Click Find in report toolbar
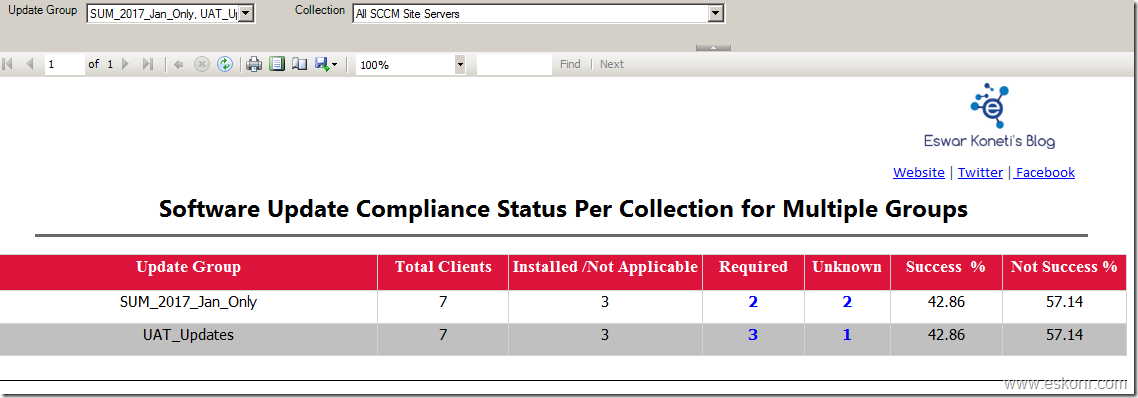The height and width of the screenshot is (398, 1138). coord(570,64)
